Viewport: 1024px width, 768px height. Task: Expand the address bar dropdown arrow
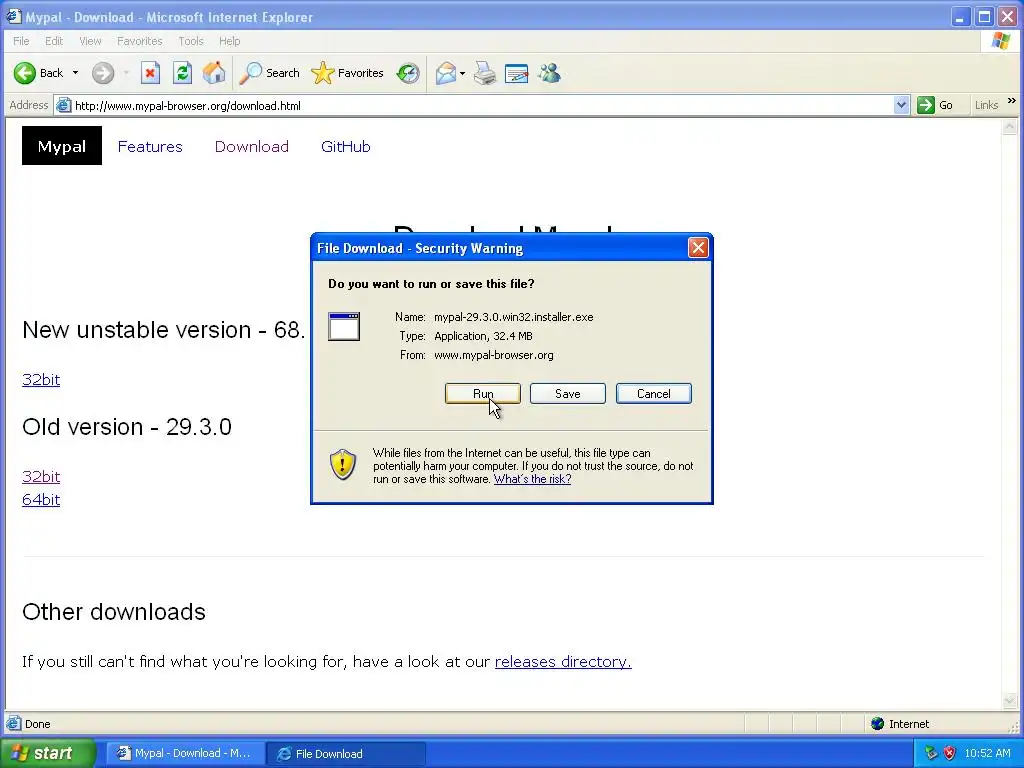(x=901, y=105)
